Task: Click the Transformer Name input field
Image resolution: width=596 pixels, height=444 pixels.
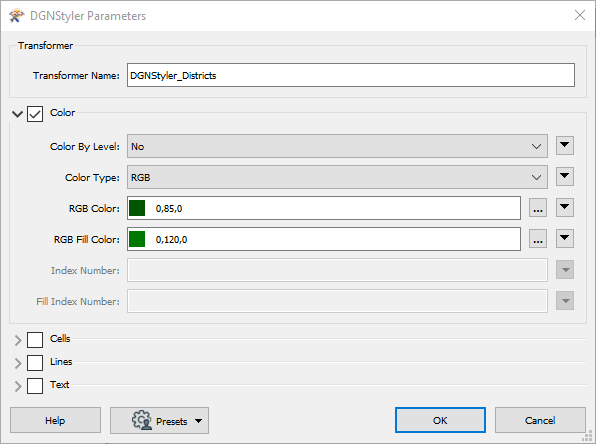Action: point(351,75)
